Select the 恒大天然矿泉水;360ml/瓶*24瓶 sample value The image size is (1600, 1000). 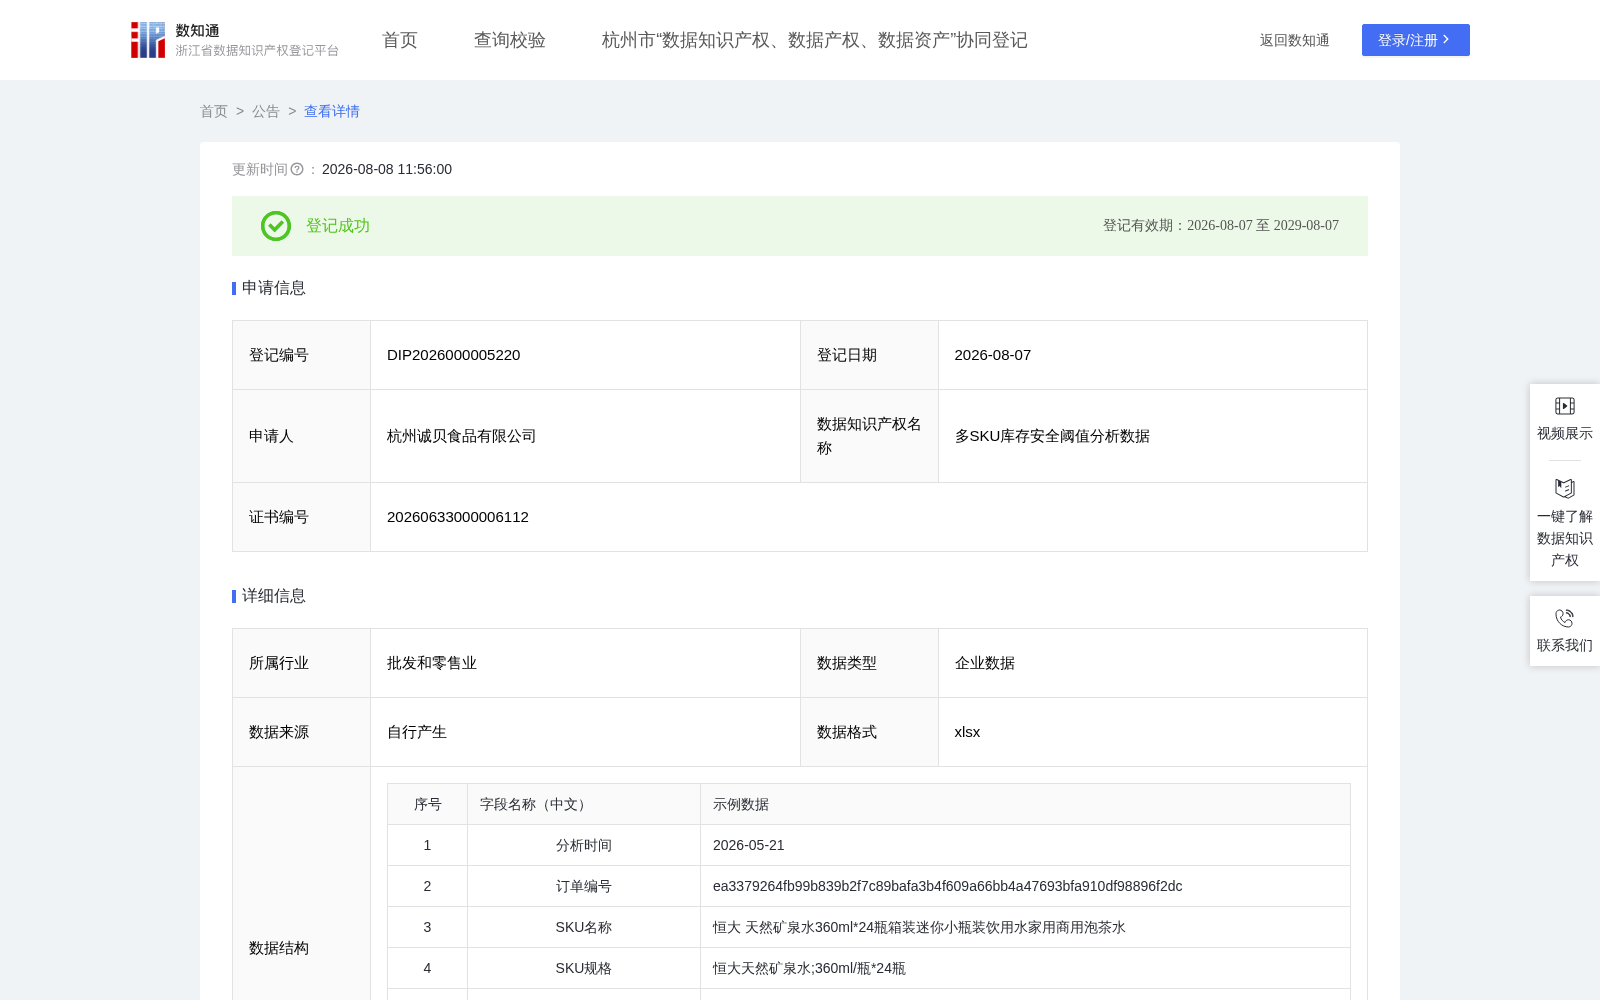(809, 968)
